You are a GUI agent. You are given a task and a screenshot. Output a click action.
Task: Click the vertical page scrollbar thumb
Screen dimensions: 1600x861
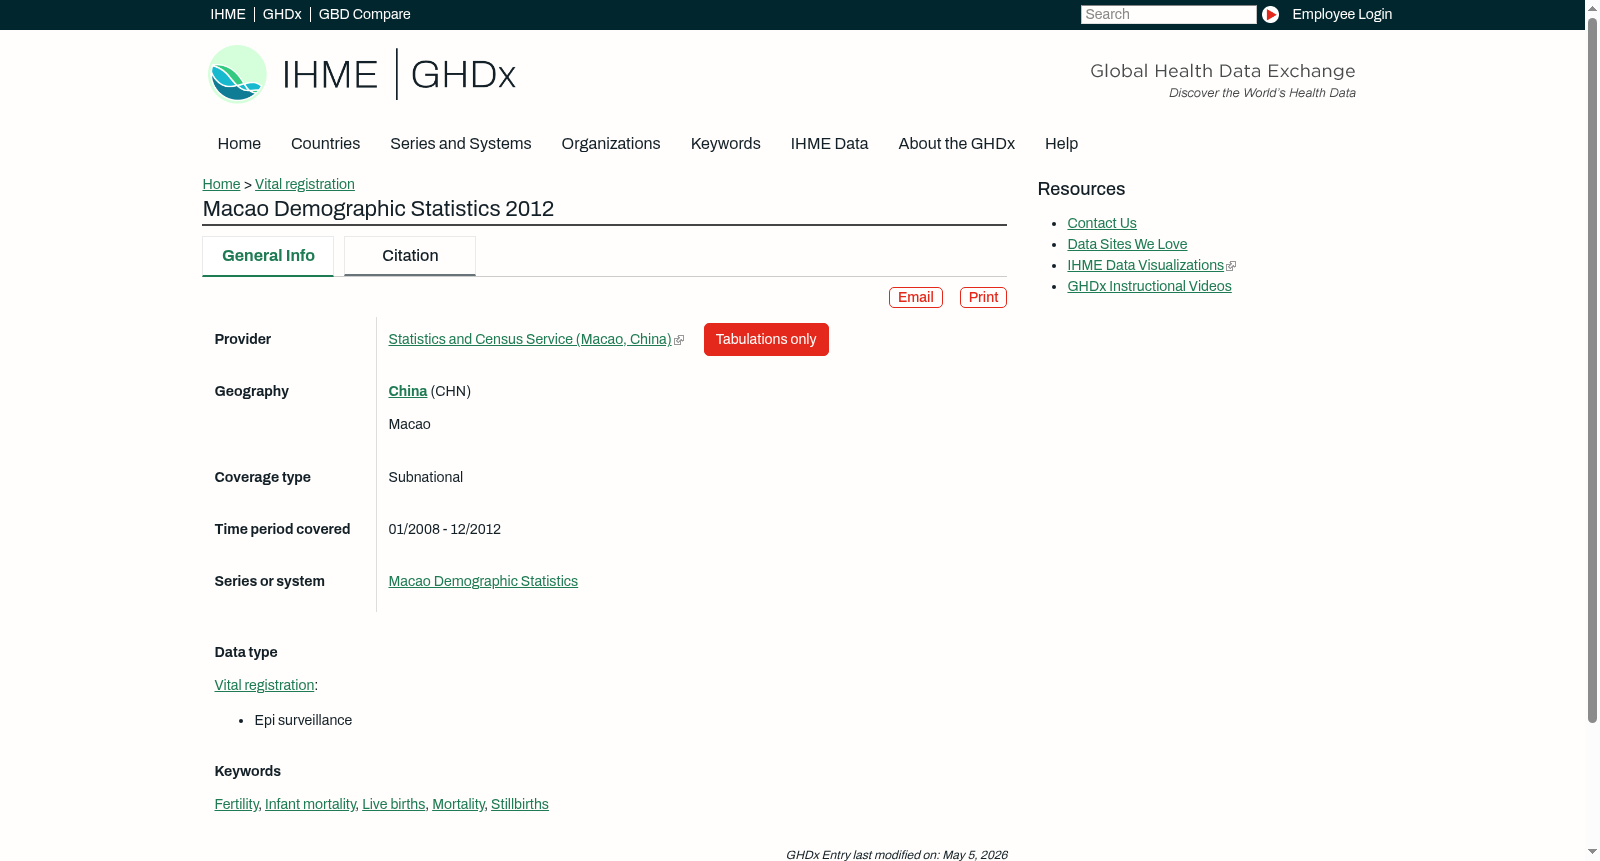point(1592,370)
